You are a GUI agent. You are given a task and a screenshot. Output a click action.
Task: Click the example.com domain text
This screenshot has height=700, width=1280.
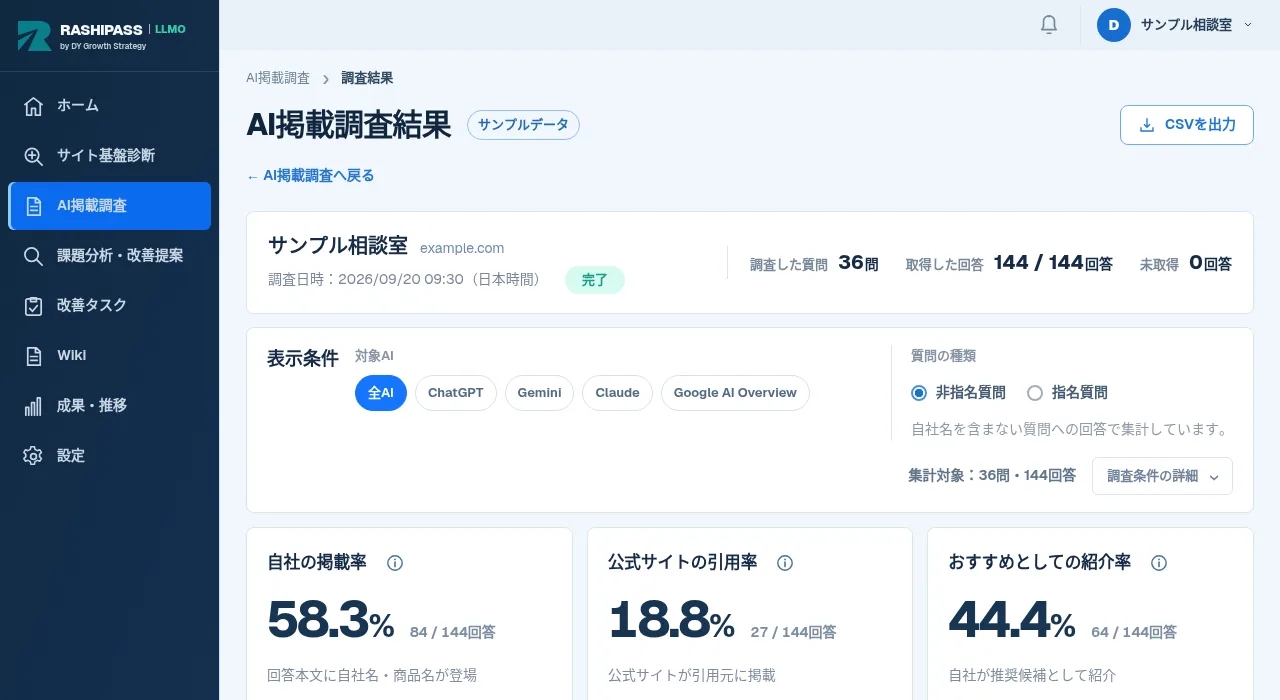(x=462, y=248)
